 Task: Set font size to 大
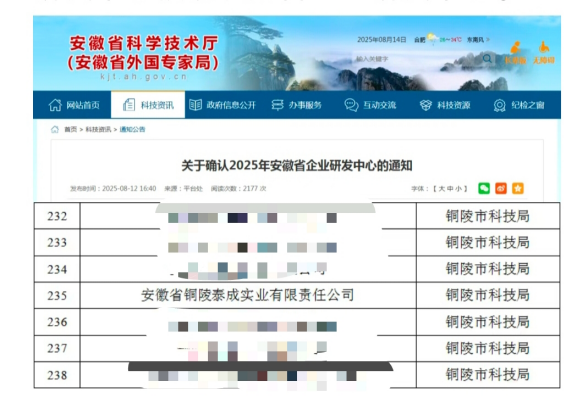442,189
